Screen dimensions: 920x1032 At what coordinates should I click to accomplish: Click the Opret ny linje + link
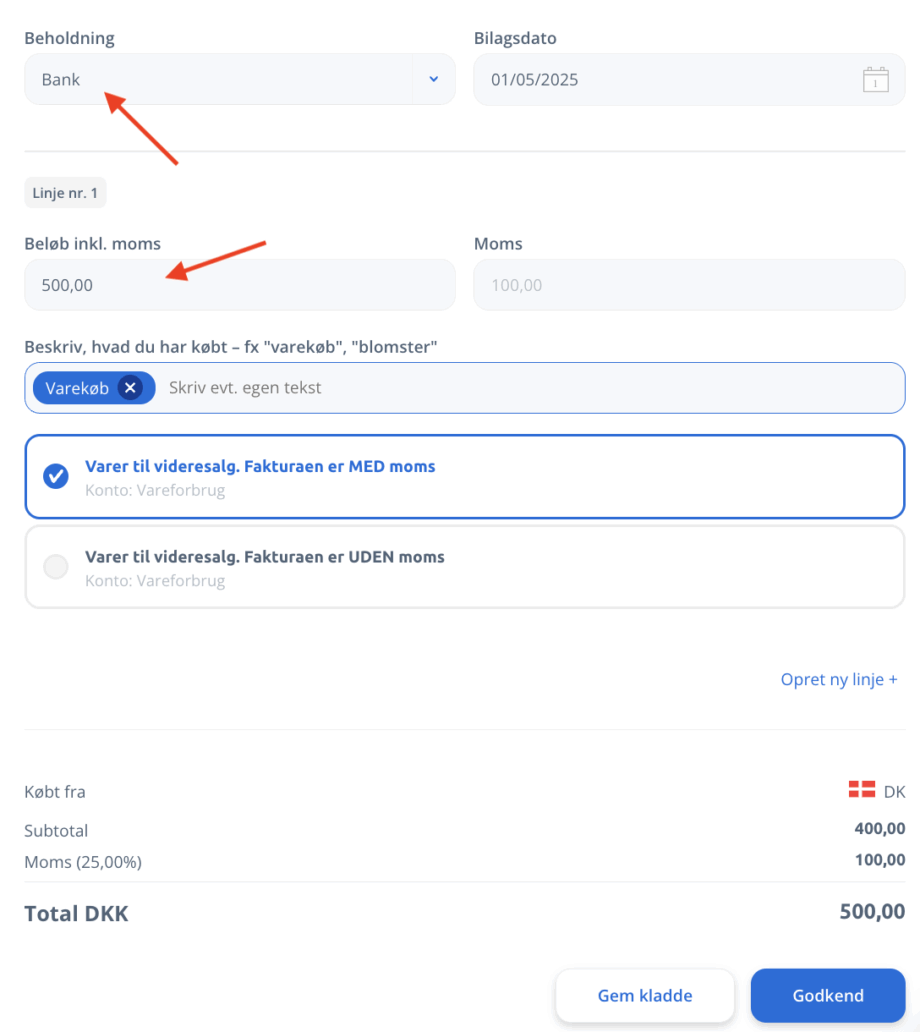pyautogui.click(x=839, y=679)
